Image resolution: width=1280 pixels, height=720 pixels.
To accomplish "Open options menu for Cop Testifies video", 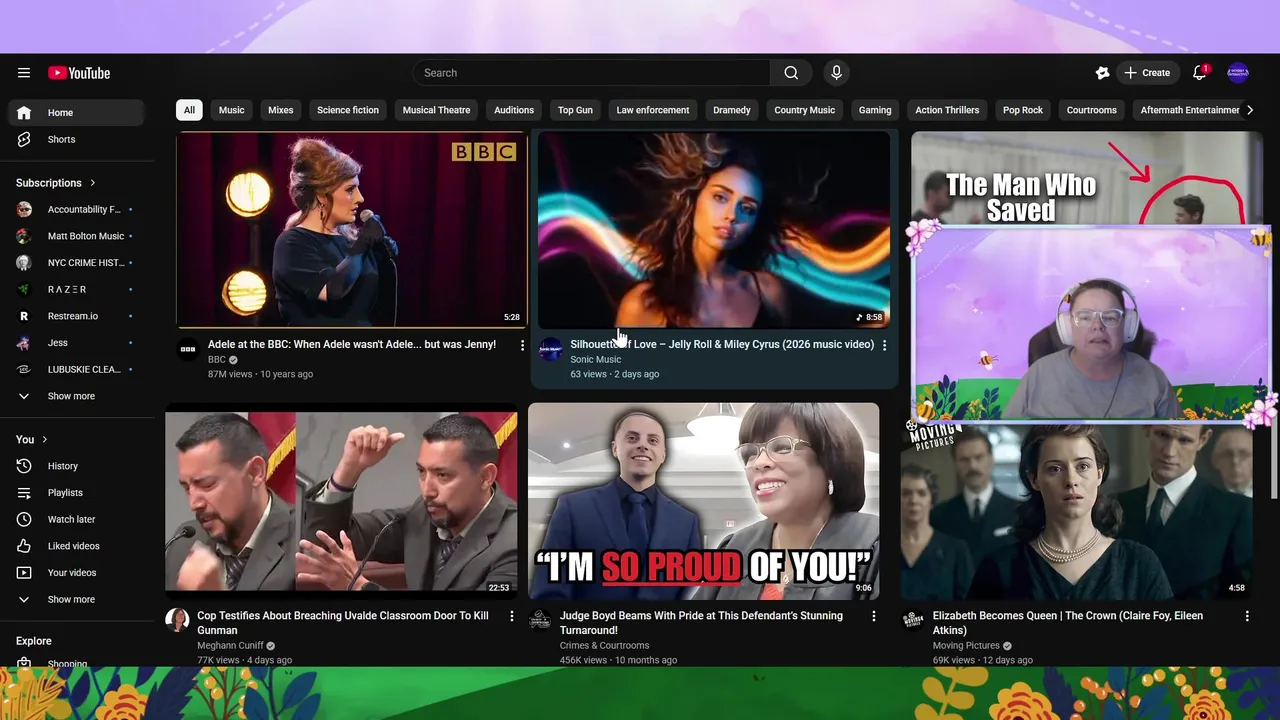I will [511, 616].
